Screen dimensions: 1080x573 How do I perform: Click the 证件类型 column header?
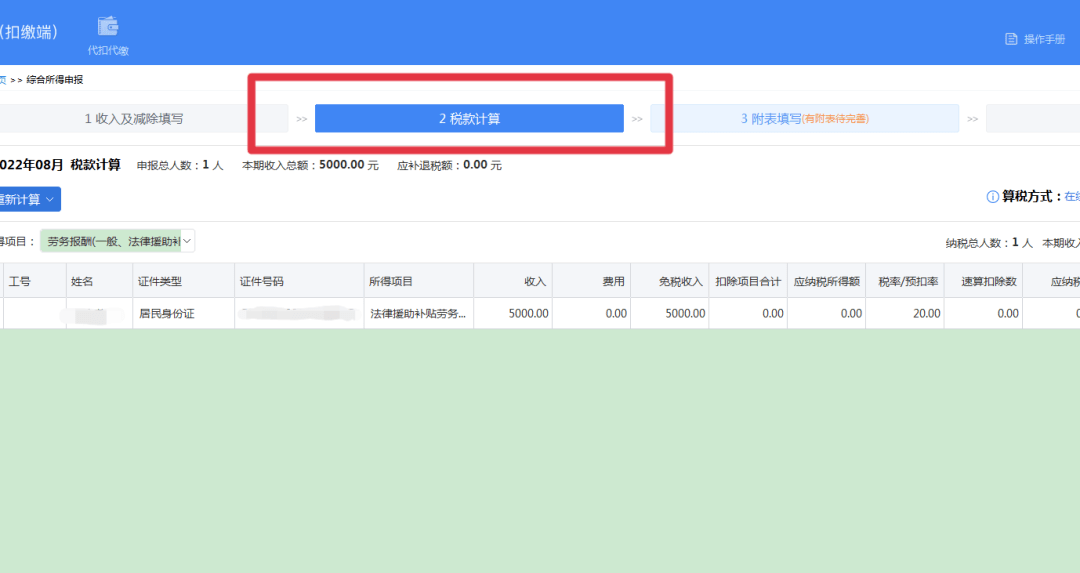click(160, 281)
